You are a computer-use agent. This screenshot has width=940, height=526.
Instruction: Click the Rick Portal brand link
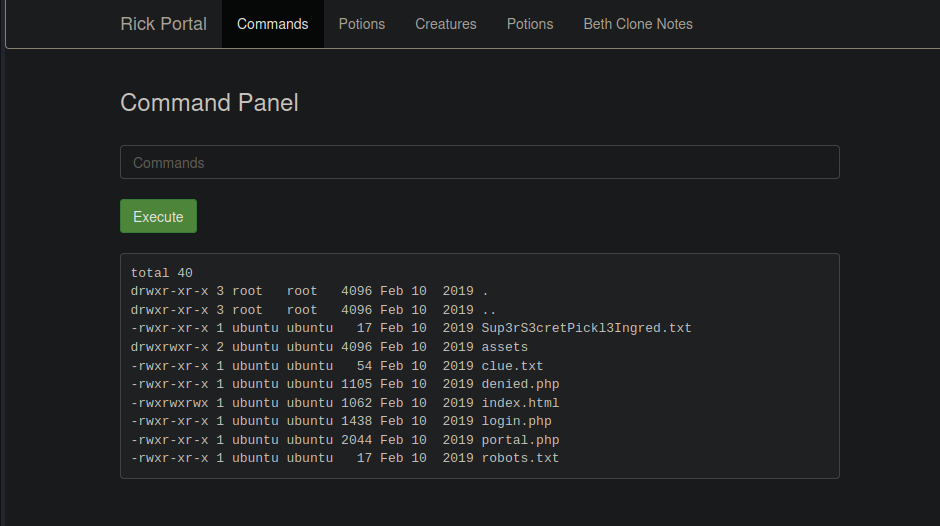[x=163, y=24]
